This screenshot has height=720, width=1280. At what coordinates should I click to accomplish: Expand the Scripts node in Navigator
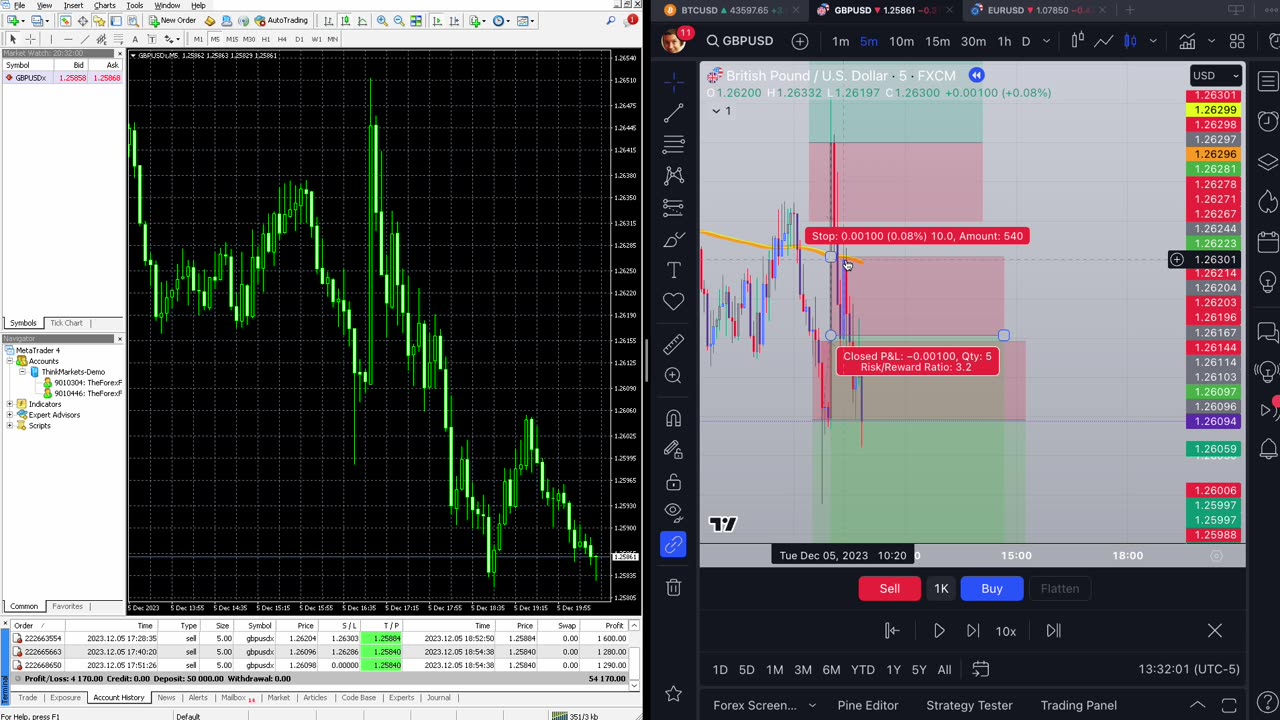[x=10, y=425]
